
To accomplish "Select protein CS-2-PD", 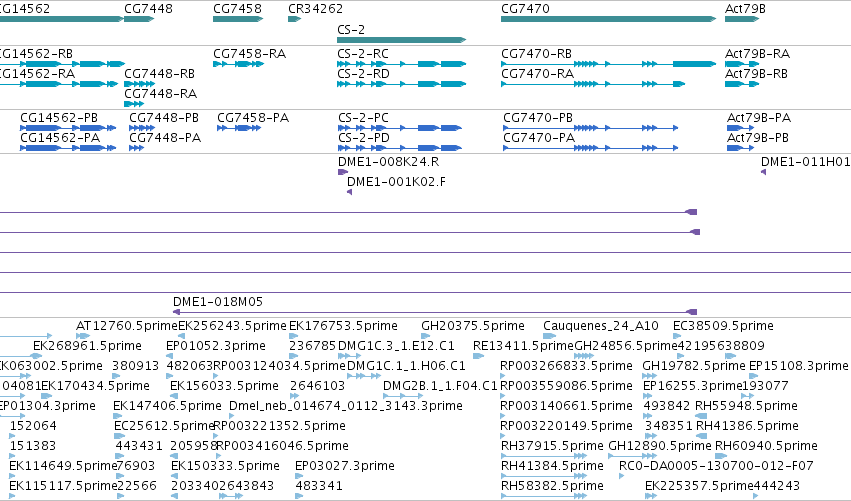I will (399, 148).
